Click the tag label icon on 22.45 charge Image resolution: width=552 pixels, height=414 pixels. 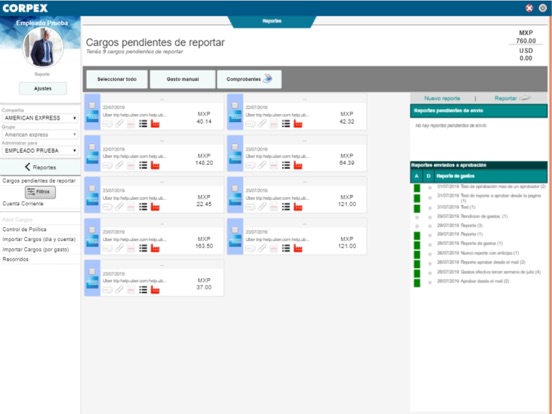107,207
